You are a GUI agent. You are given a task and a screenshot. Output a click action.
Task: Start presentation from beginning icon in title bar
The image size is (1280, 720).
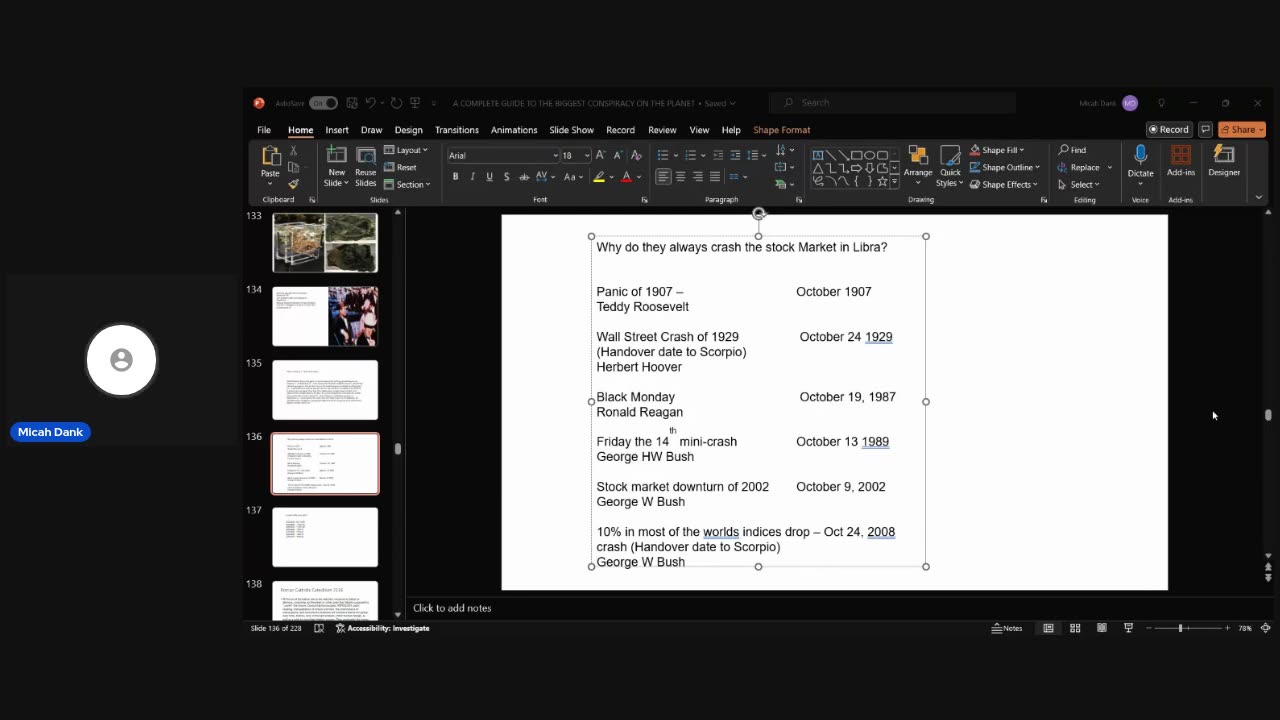[x=415, y=103]
